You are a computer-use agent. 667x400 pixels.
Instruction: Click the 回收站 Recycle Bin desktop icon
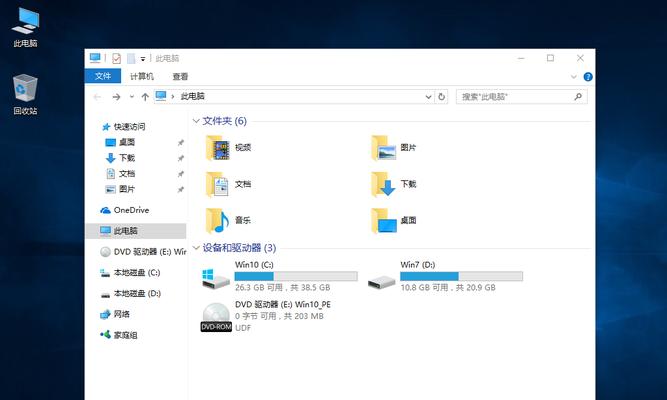(25, 88)
